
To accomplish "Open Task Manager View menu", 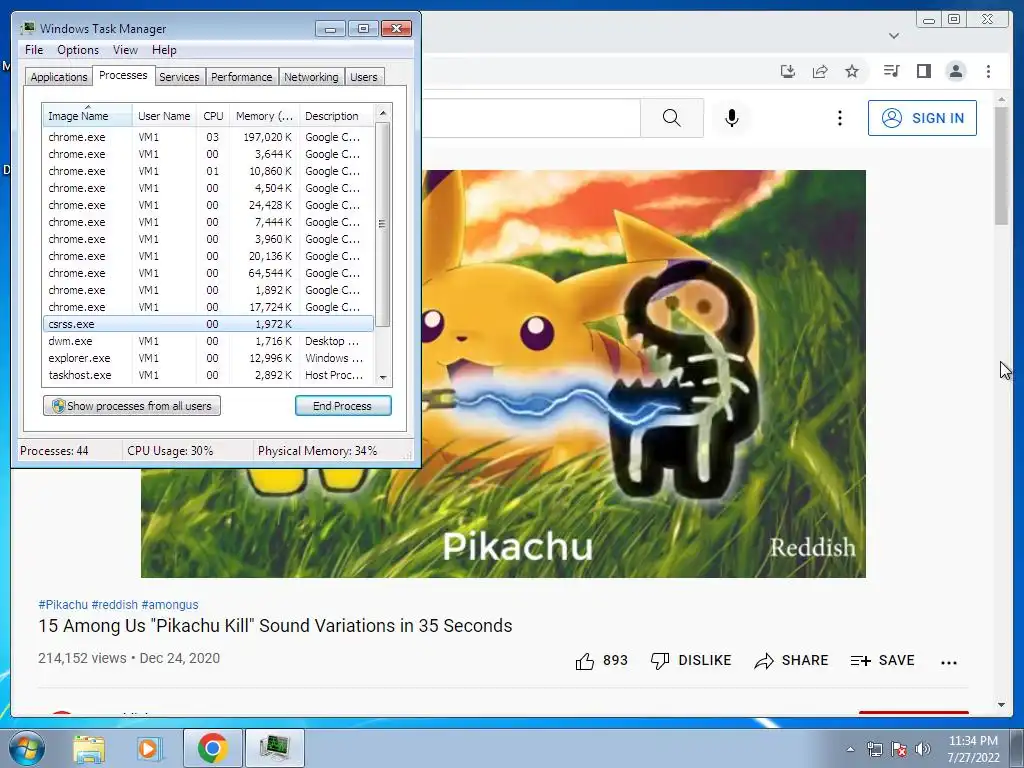I will click(x=125, y=50).
